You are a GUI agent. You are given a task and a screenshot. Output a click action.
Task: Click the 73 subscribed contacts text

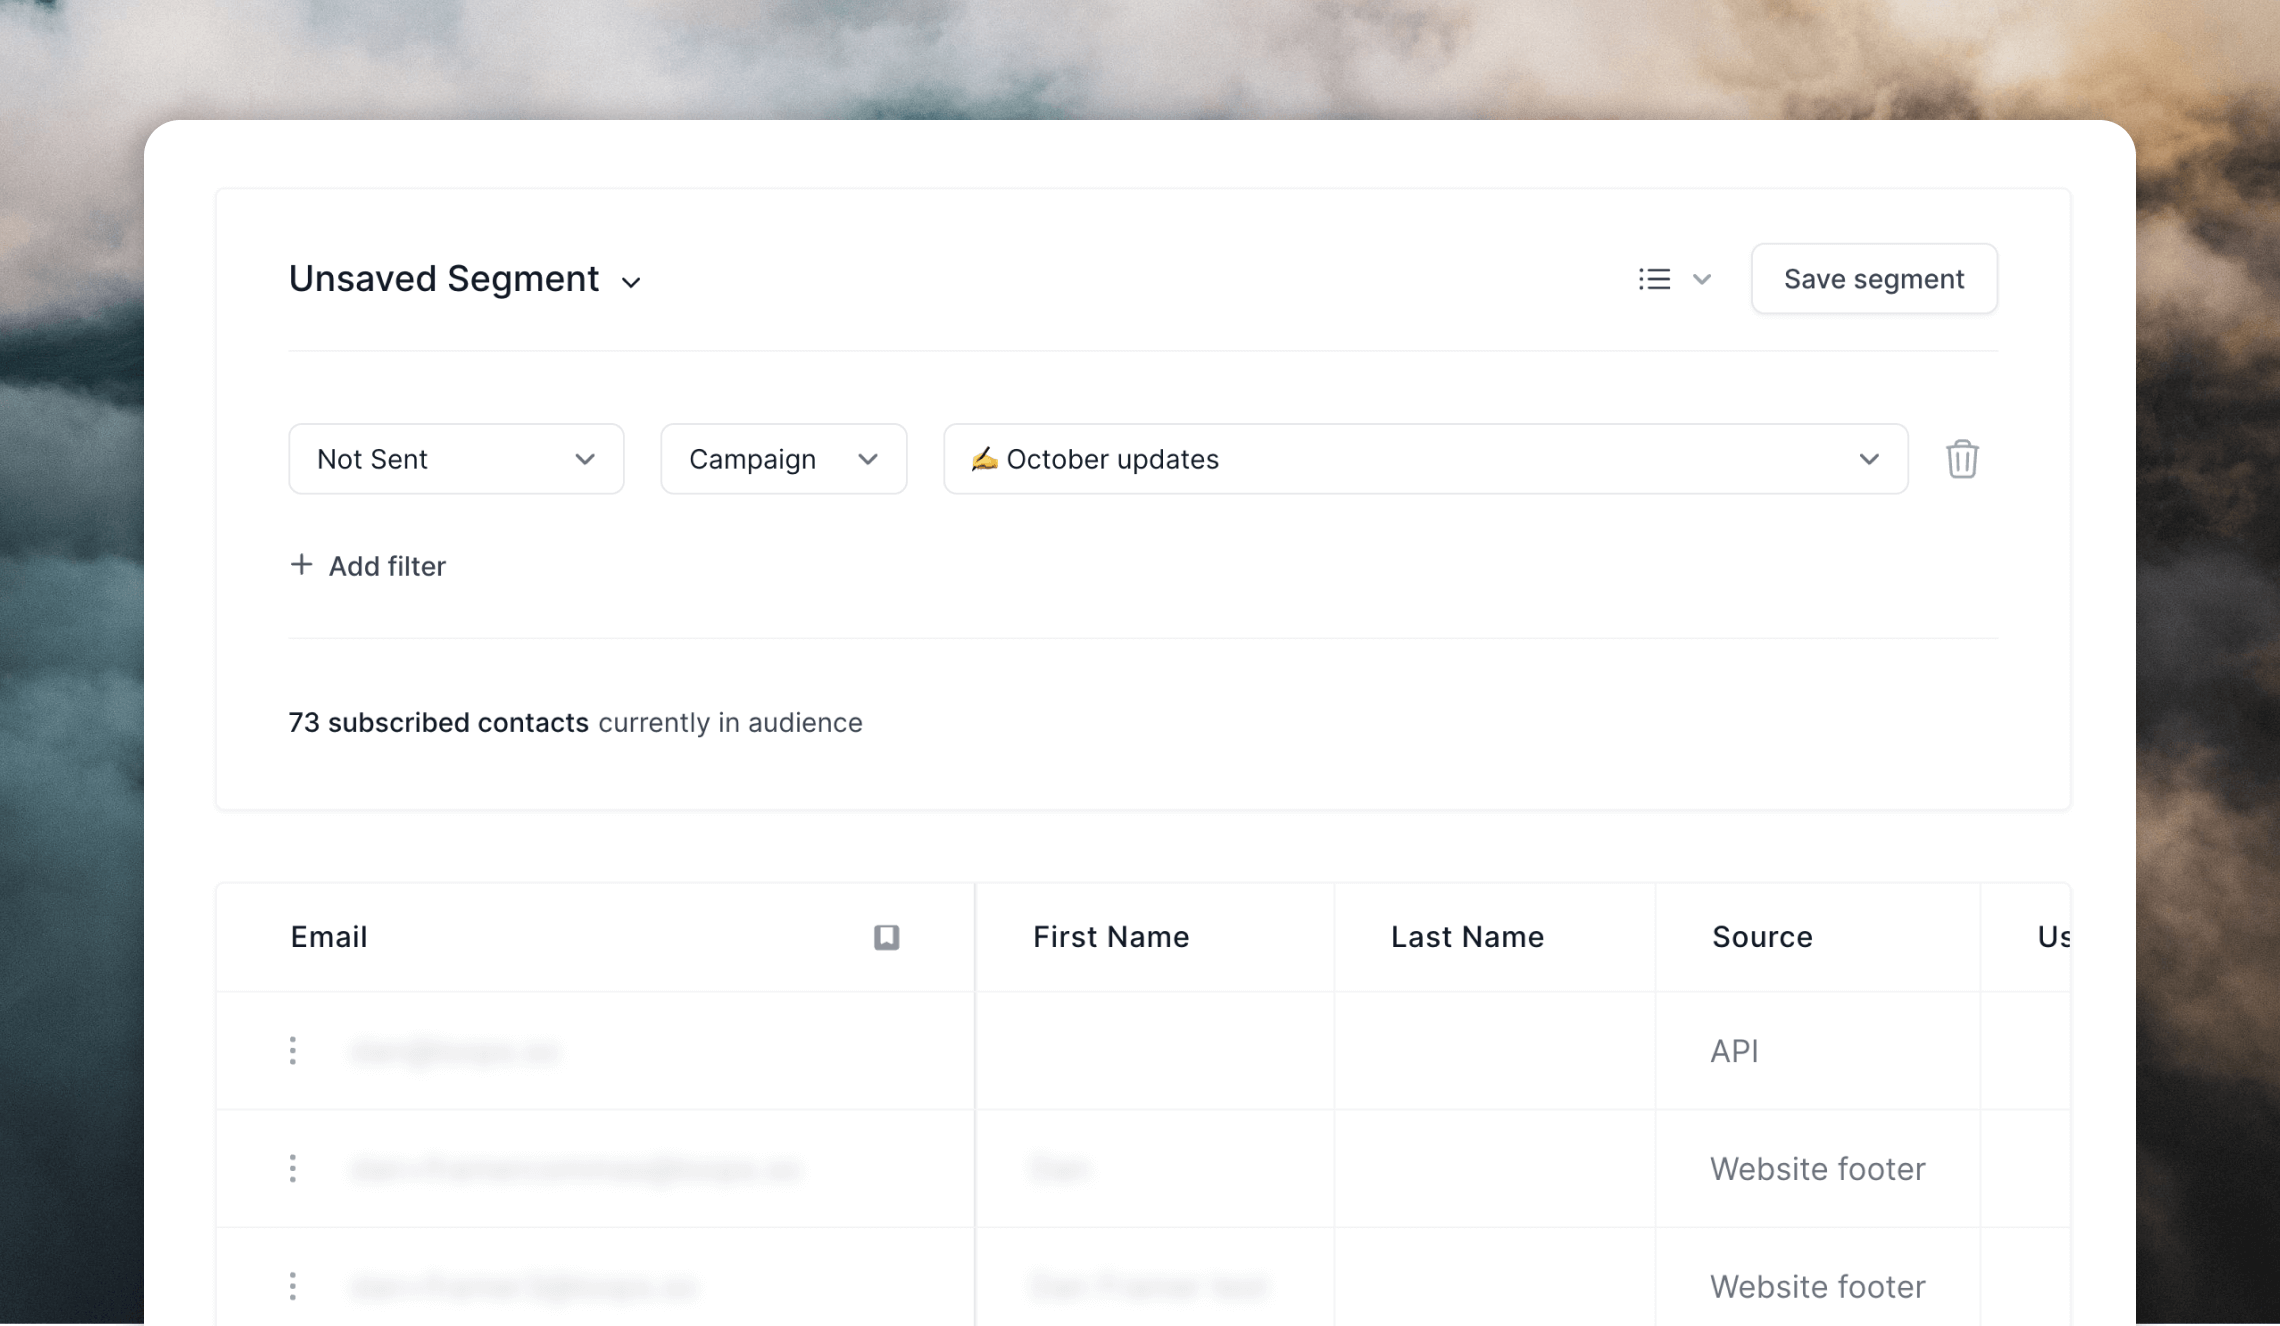(x=438, y=722)
